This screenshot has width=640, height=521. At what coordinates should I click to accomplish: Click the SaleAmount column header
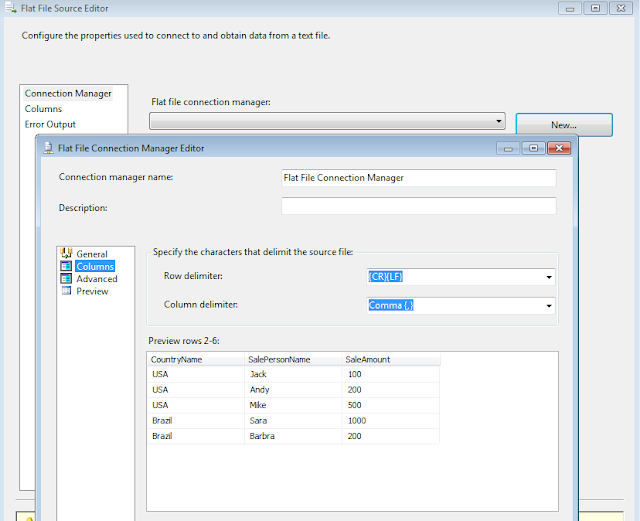[x=391, y=360]
